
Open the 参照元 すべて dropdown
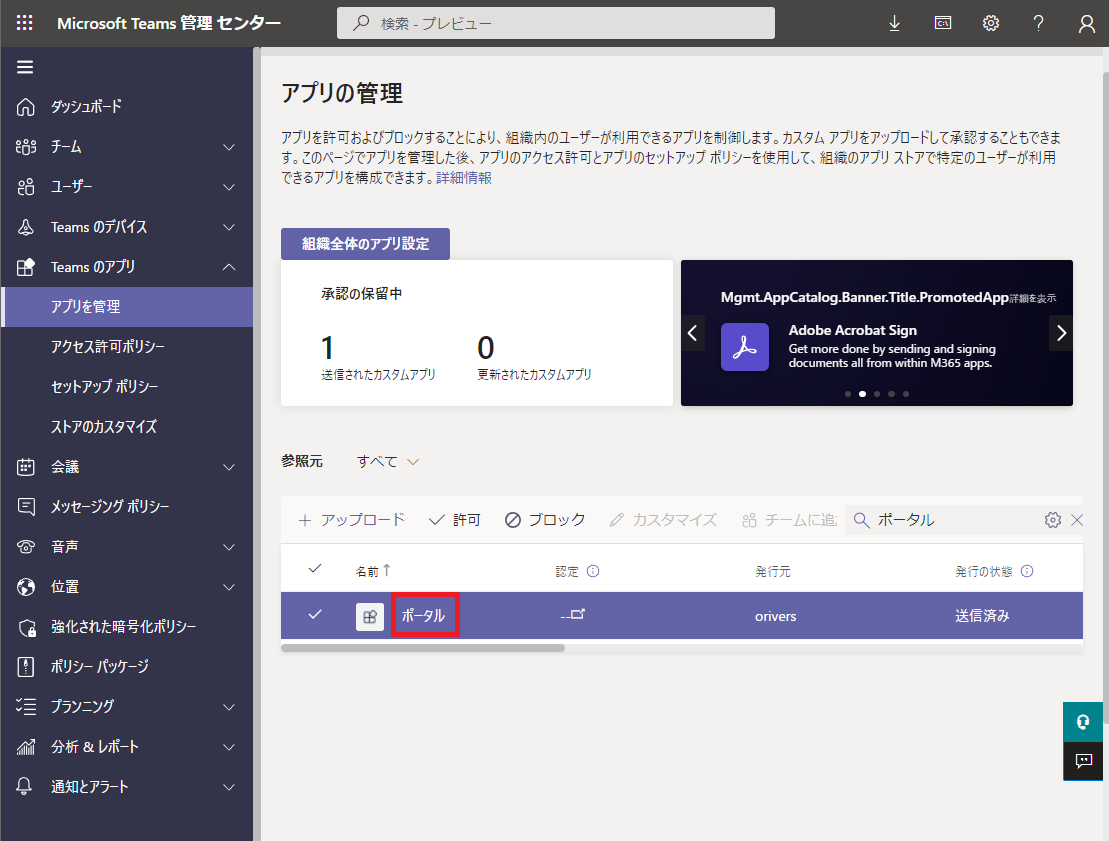pyautogui.click(x=388, y=462)
